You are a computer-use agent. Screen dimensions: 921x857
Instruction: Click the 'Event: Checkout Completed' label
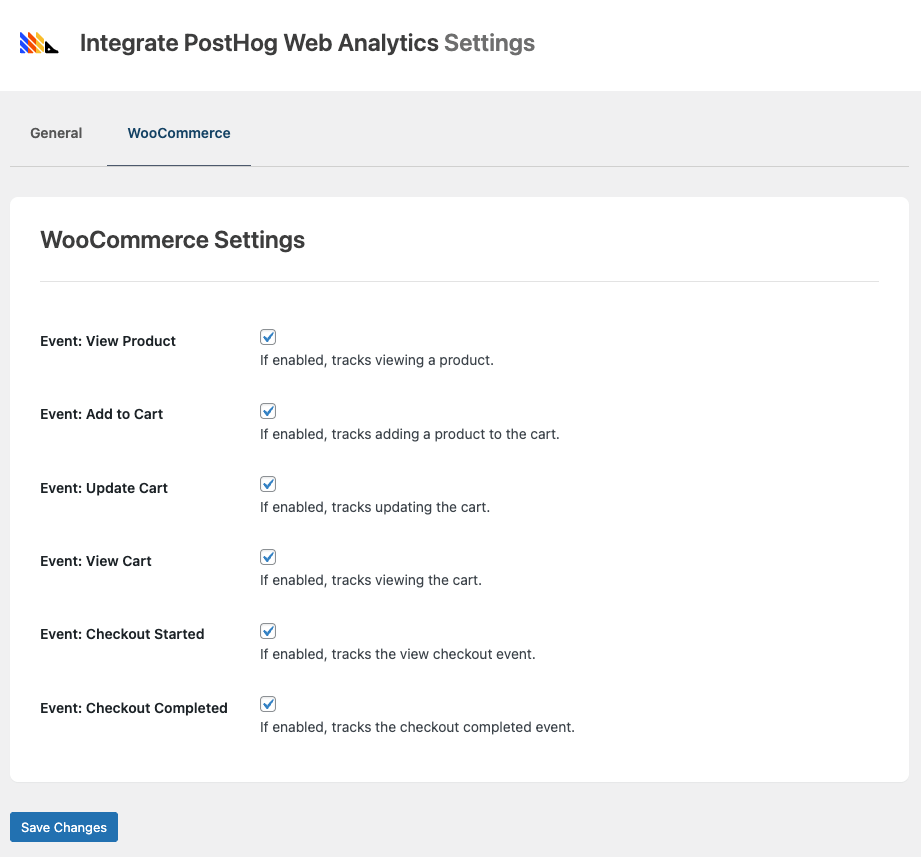(134, 708)
